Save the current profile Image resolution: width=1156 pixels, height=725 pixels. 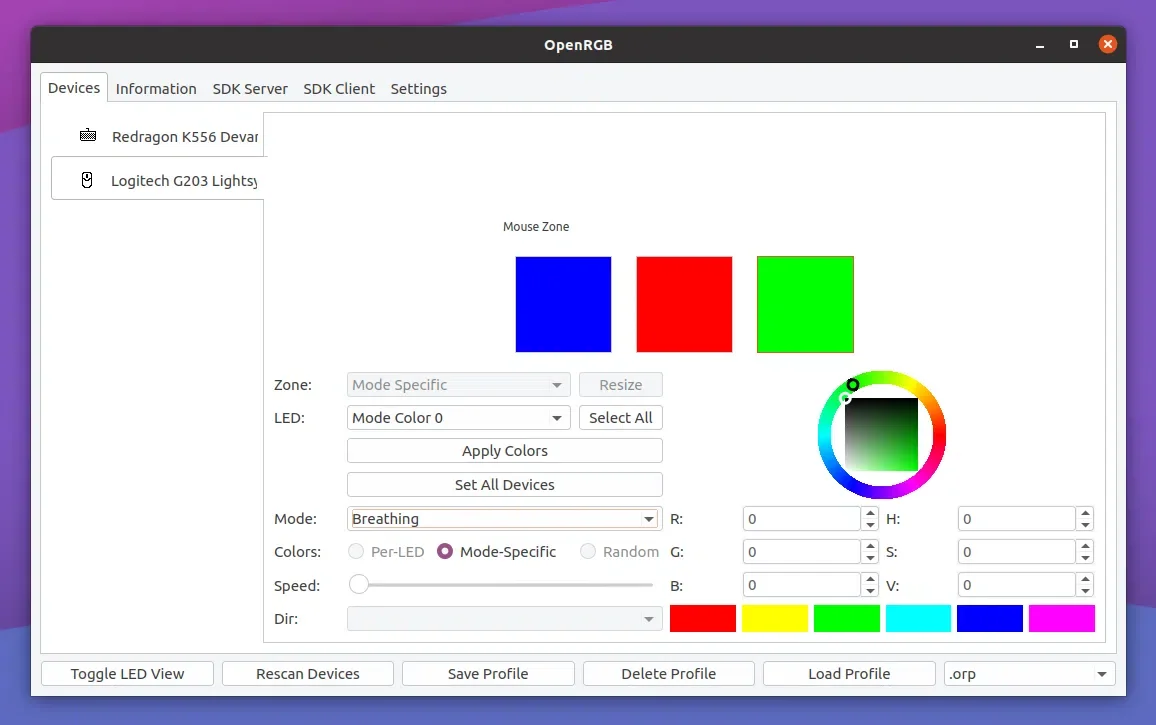[488, 673]
